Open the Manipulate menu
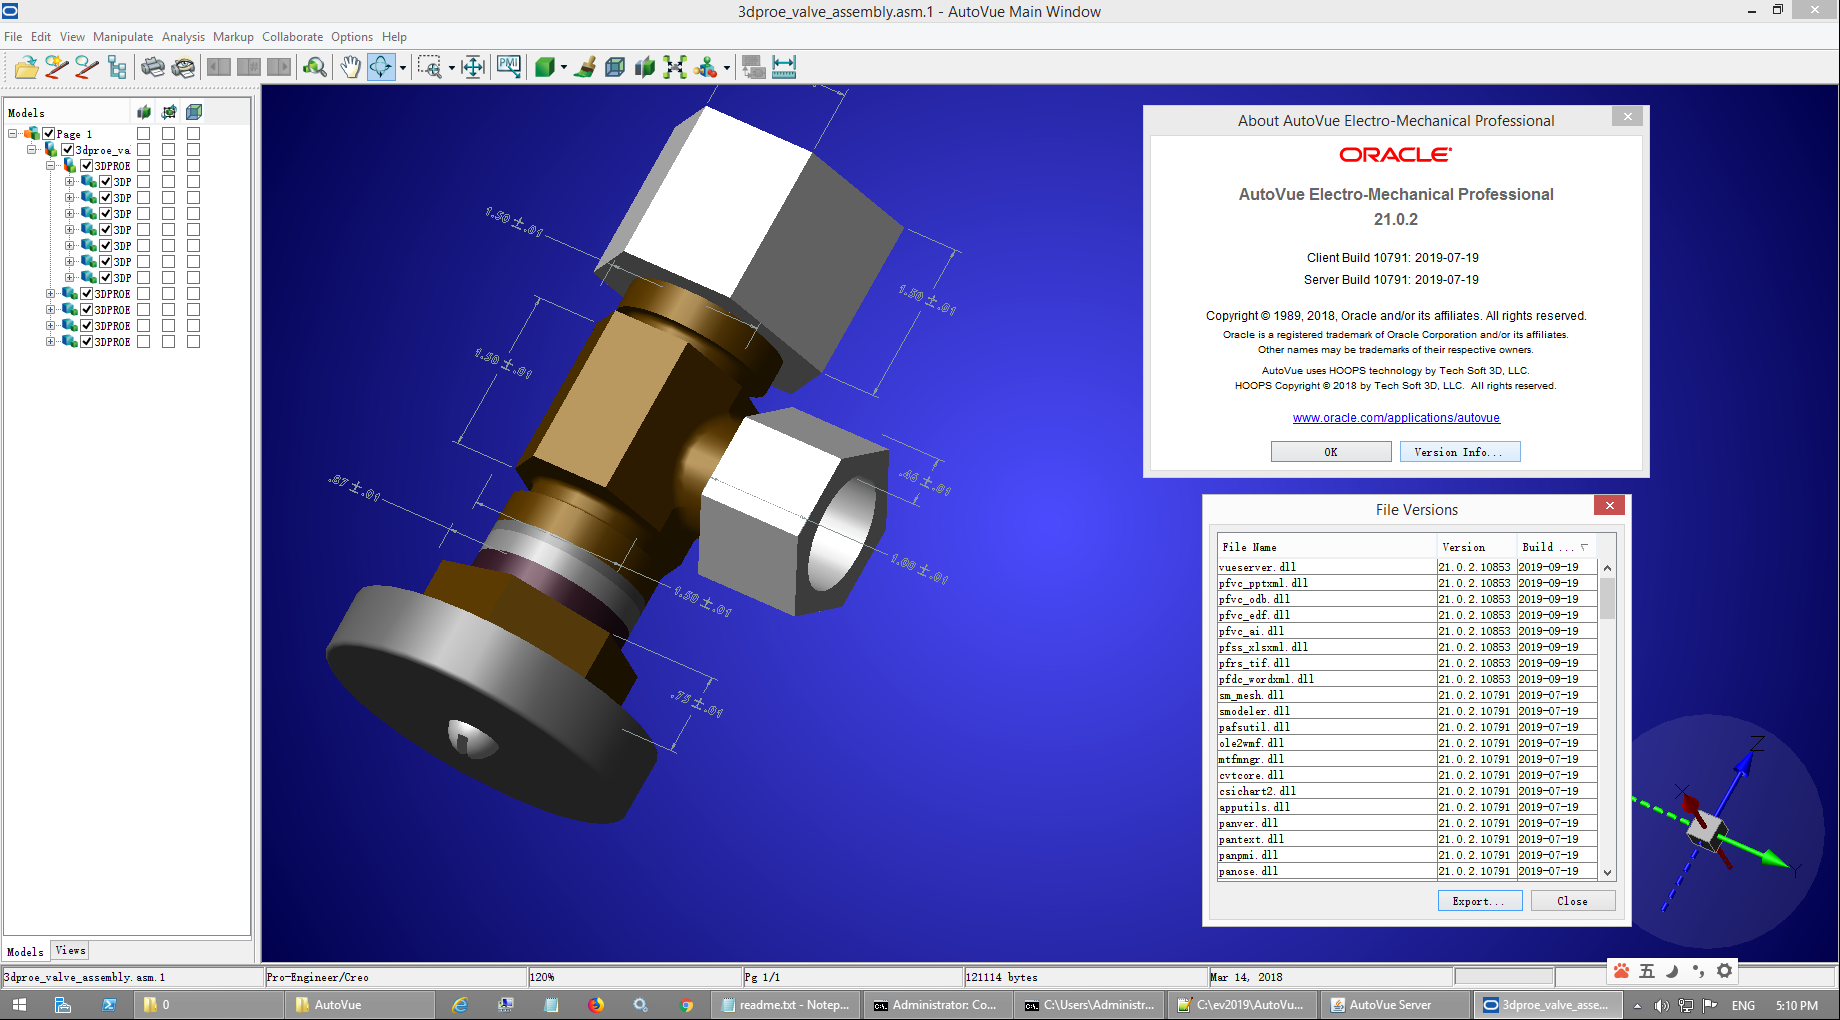Screen dimensions: 1840x1020 tap(123, 37)
